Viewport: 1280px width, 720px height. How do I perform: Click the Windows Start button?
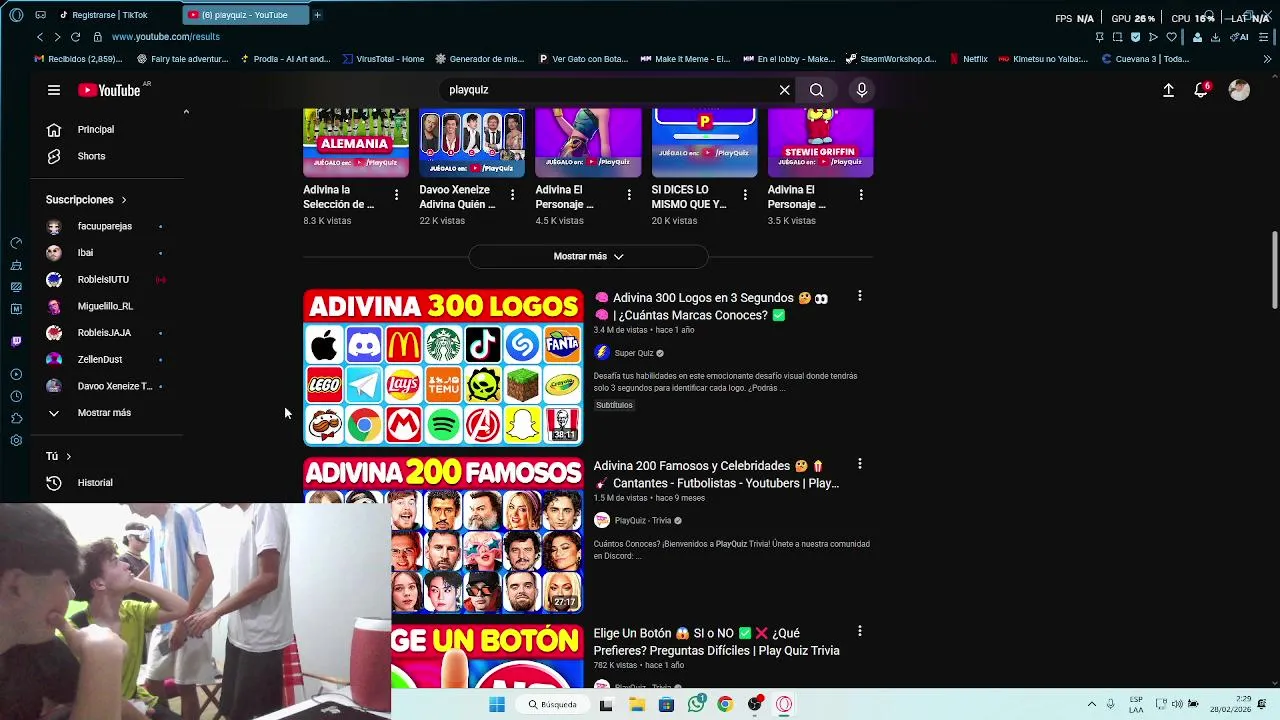[497, 704]
